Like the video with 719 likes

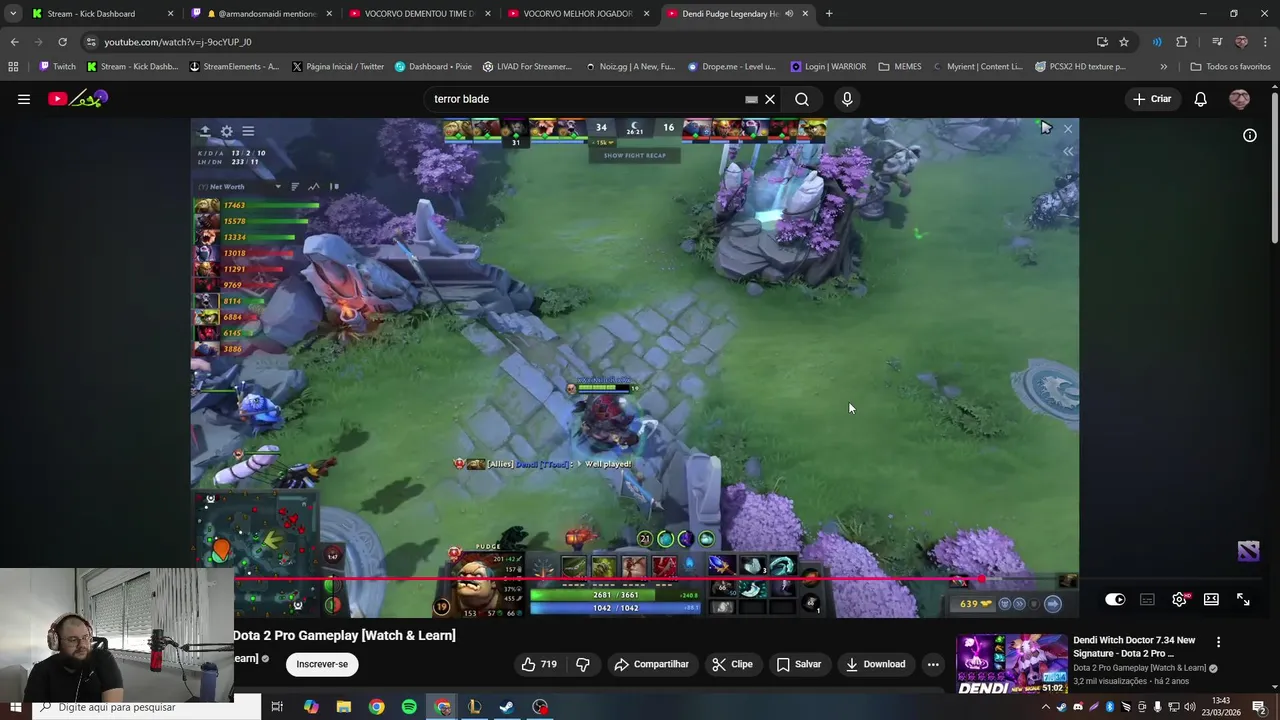pos(538,664)
